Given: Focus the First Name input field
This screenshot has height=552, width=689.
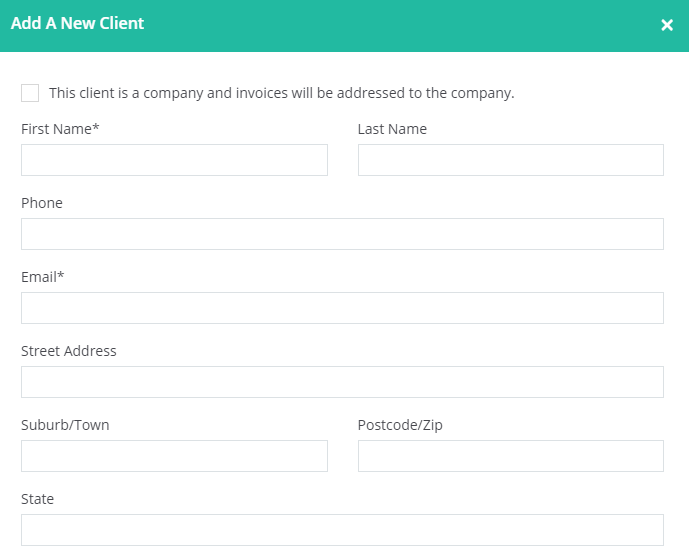Looking at the screenshot, I should coord(174,160).
